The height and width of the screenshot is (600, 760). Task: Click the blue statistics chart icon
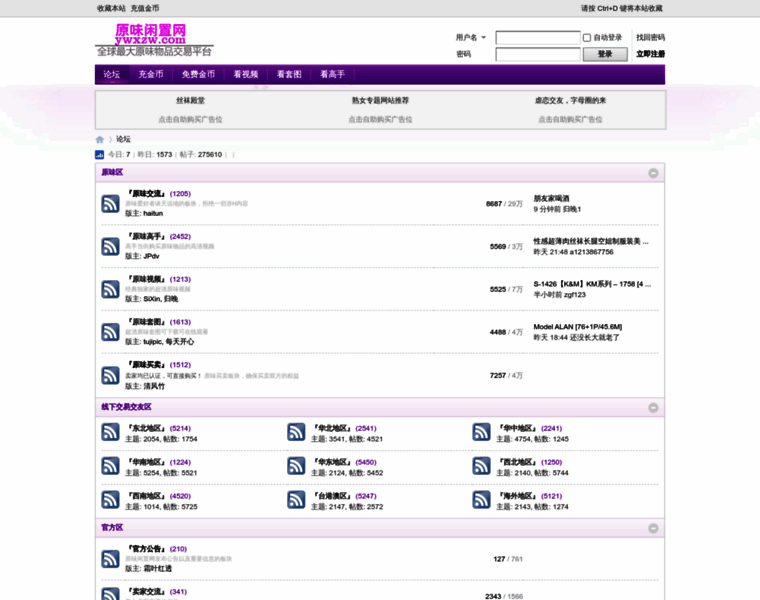[99, 155]
